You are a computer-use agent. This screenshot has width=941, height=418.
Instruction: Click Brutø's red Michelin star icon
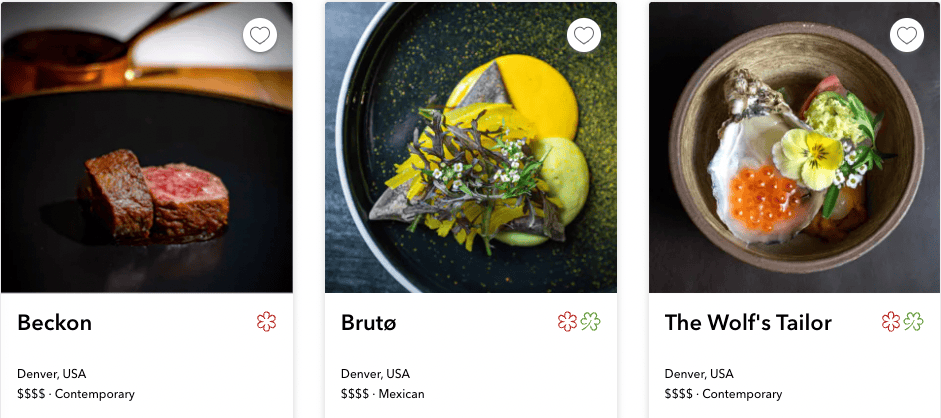point(567,322)
